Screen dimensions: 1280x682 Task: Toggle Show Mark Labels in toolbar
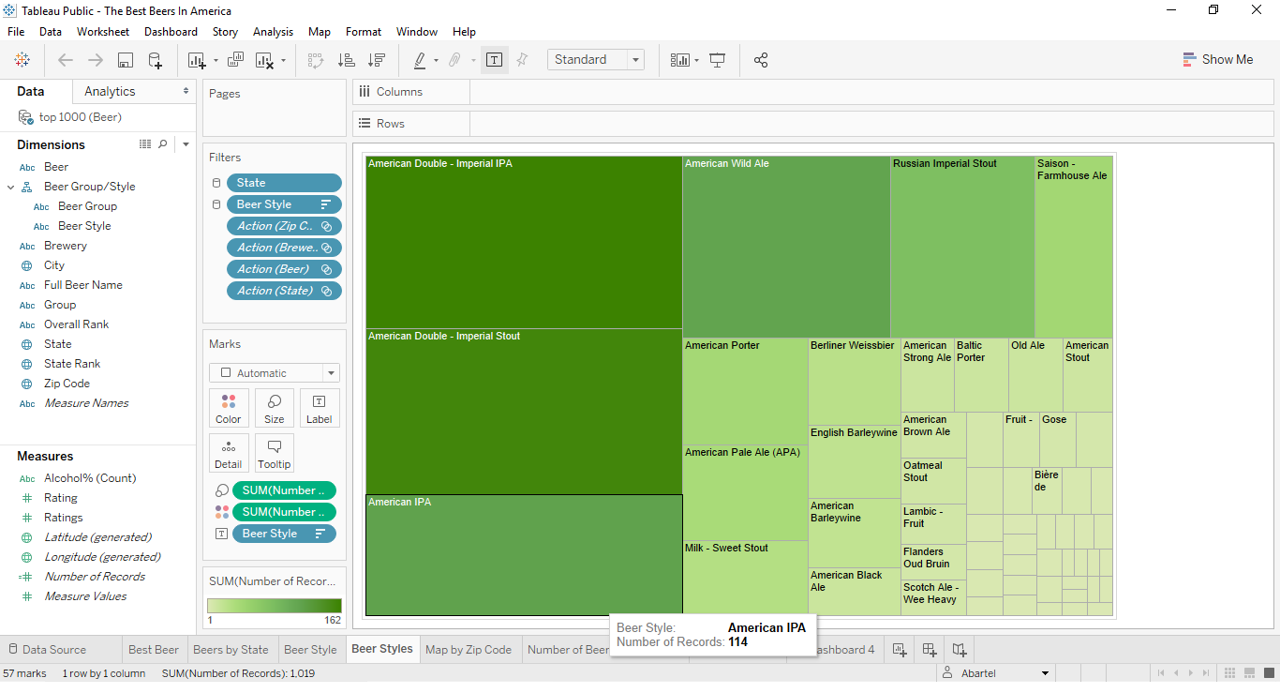494,60
